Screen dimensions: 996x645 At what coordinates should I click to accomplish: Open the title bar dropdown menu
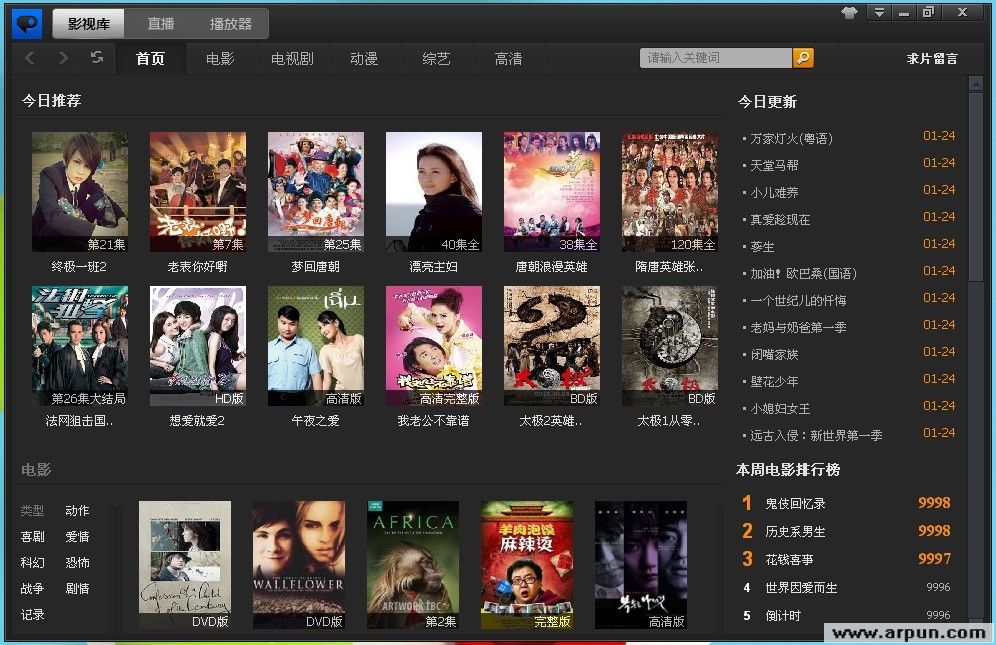tap(879, 12)
